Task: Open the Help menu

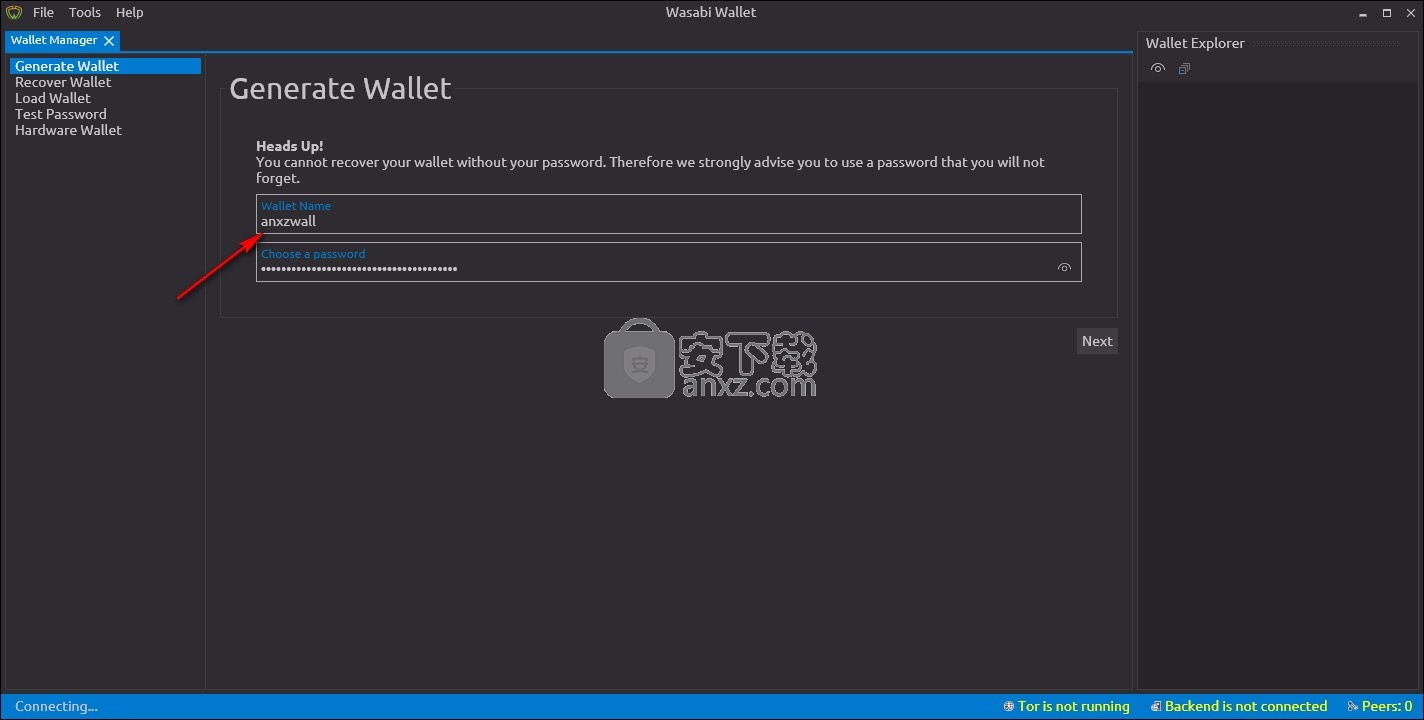Action: coord(130,13)
